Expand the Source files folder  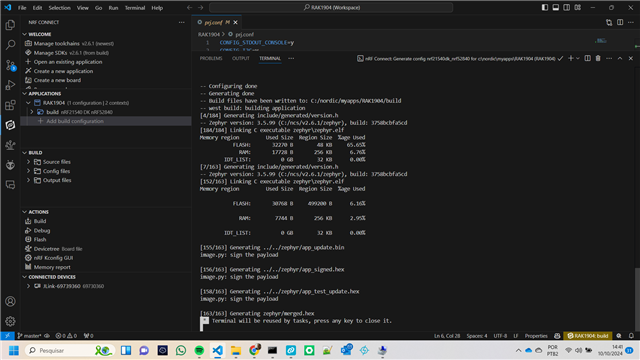[29, 162]
